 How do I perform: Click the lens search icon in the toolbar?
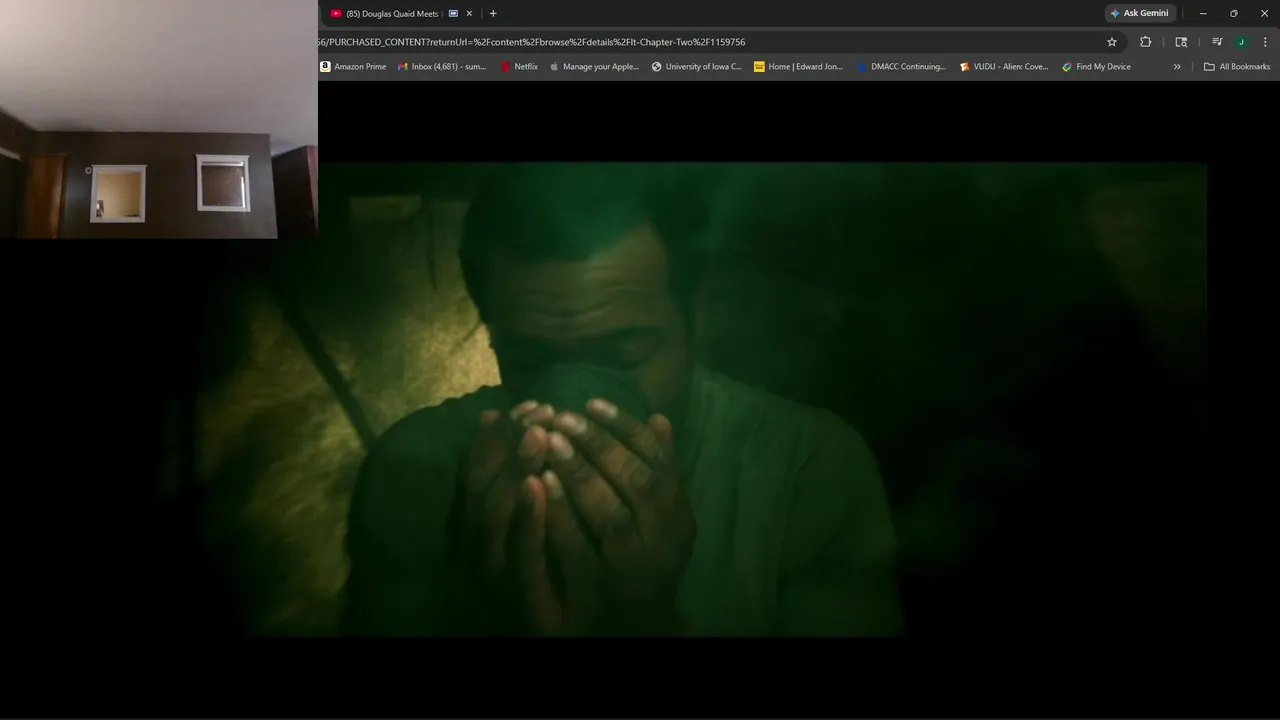coord(1181,42)
